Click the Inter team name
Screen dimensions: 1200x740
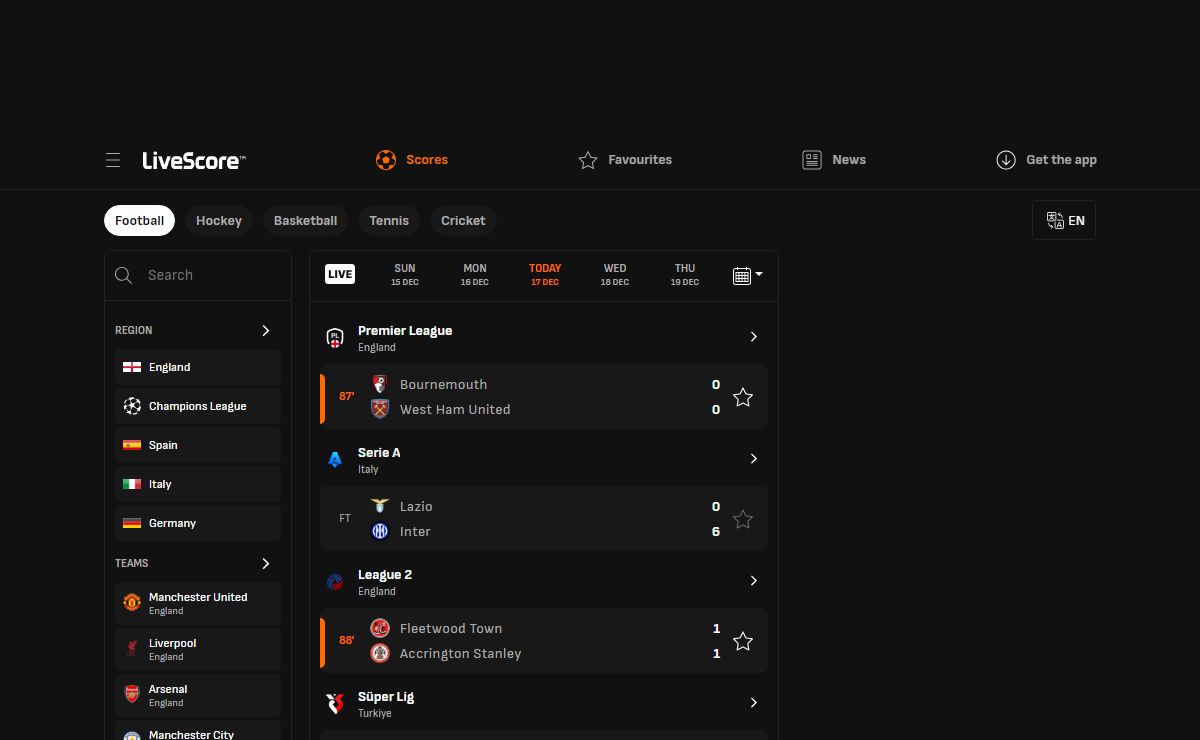415,531
